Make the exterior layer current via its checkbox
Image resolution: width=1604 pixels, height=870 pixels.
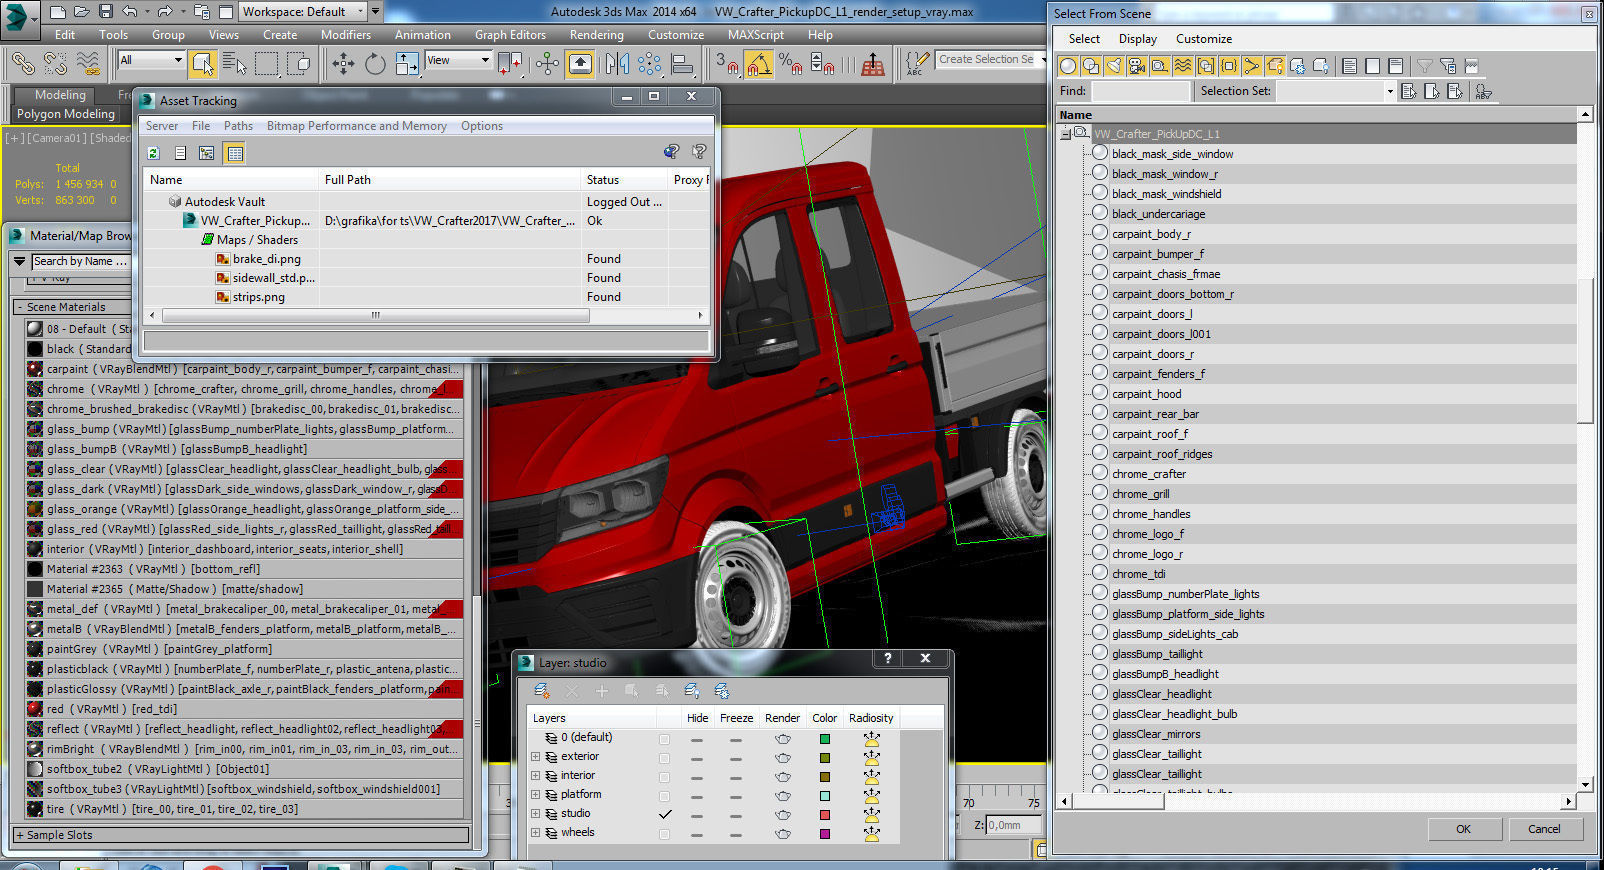point(664,758)
